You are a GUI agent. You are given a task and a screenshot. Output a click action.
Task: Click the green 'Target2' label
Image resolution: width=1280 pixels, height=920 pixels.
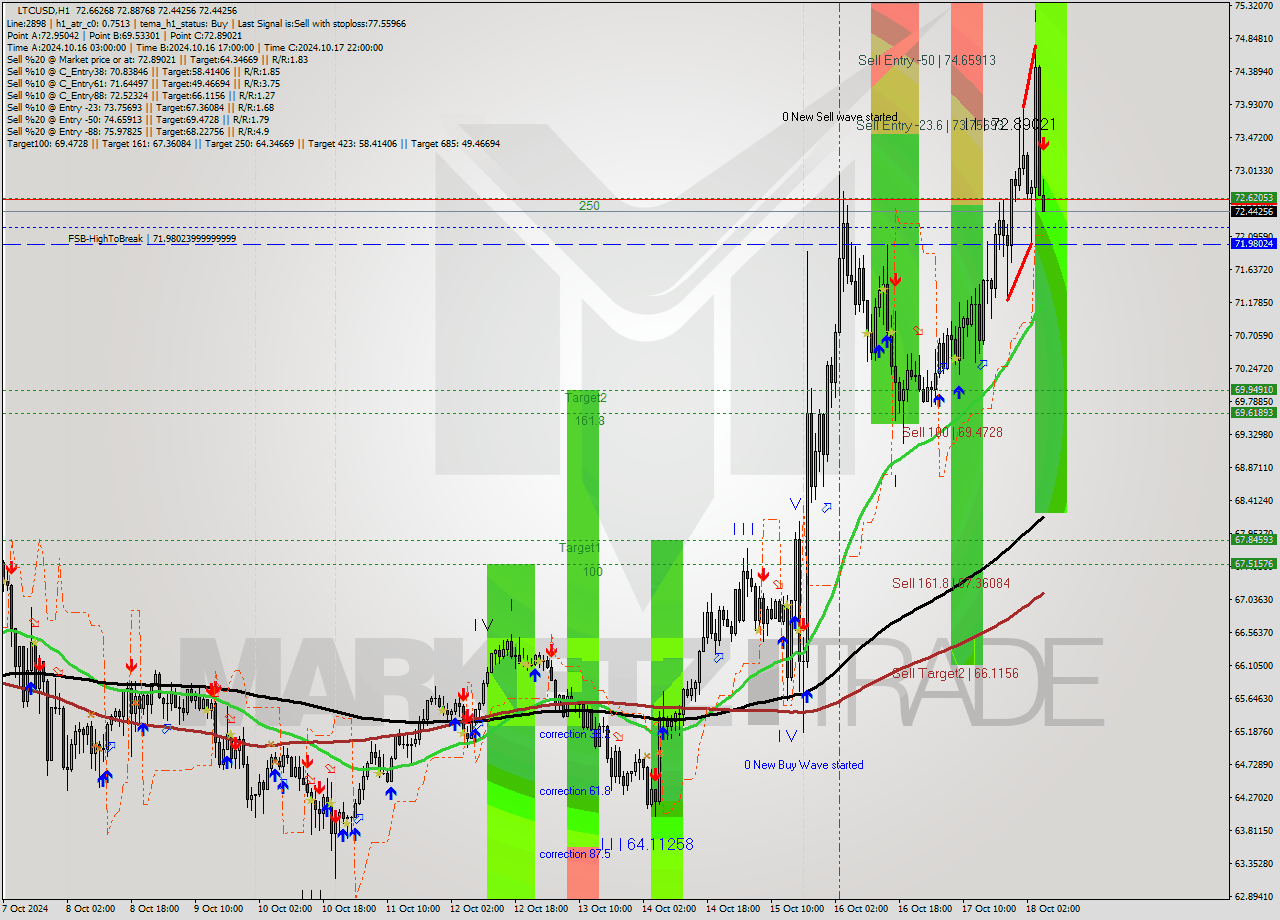586,397
